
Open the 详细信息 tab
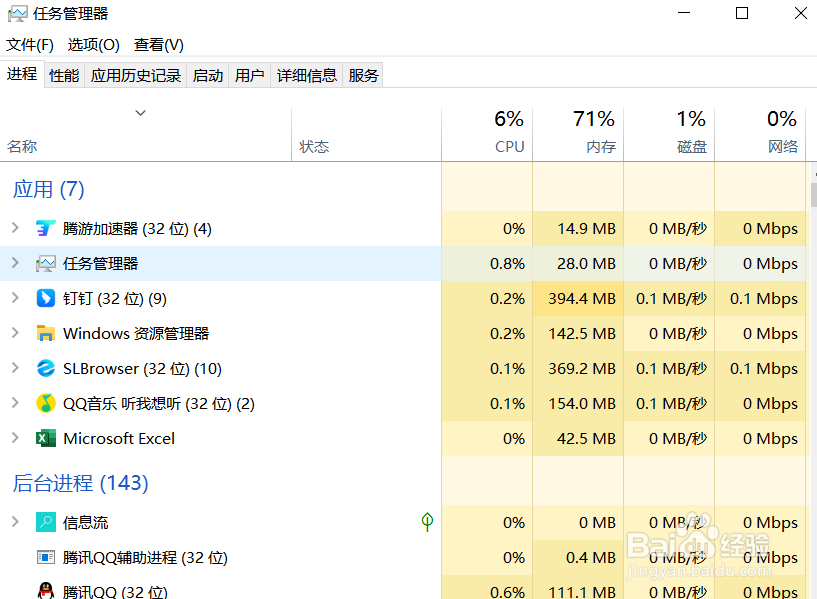(x=306, y=76)
